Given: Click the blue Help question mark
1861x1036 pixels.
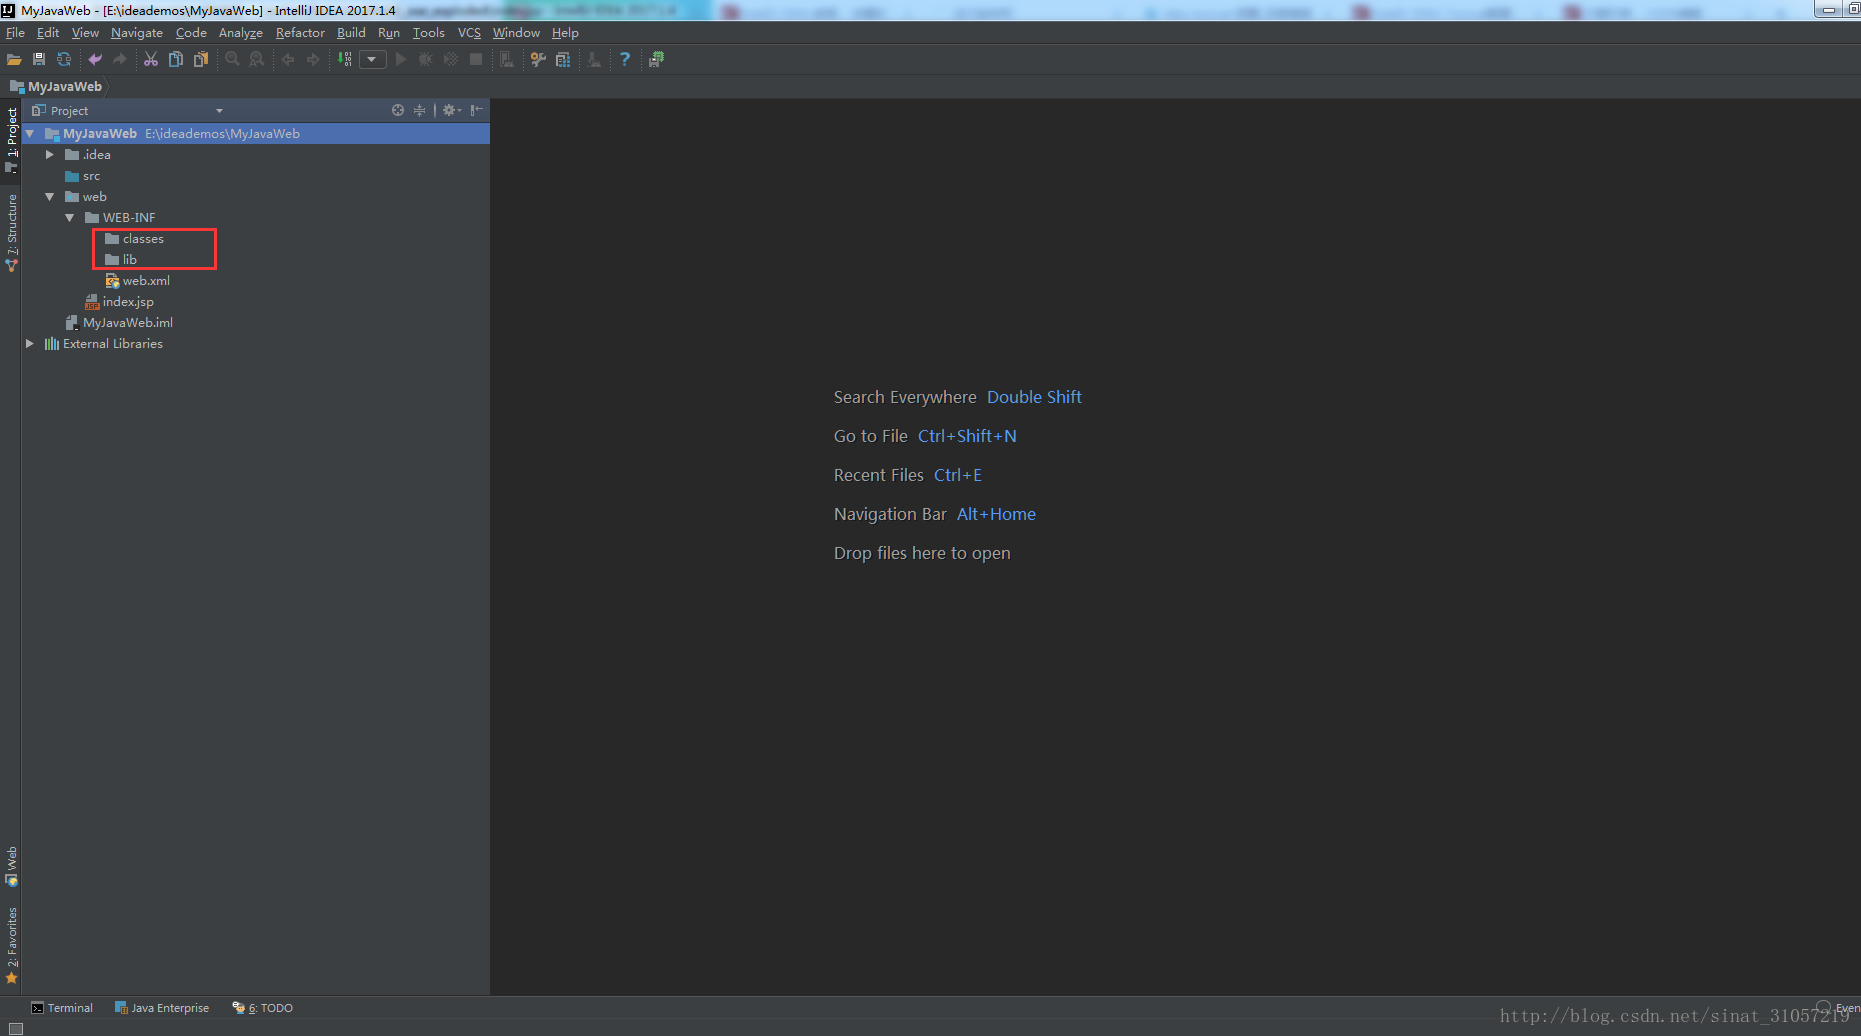Looking at the screenshot, I should (x=625, y=60).
